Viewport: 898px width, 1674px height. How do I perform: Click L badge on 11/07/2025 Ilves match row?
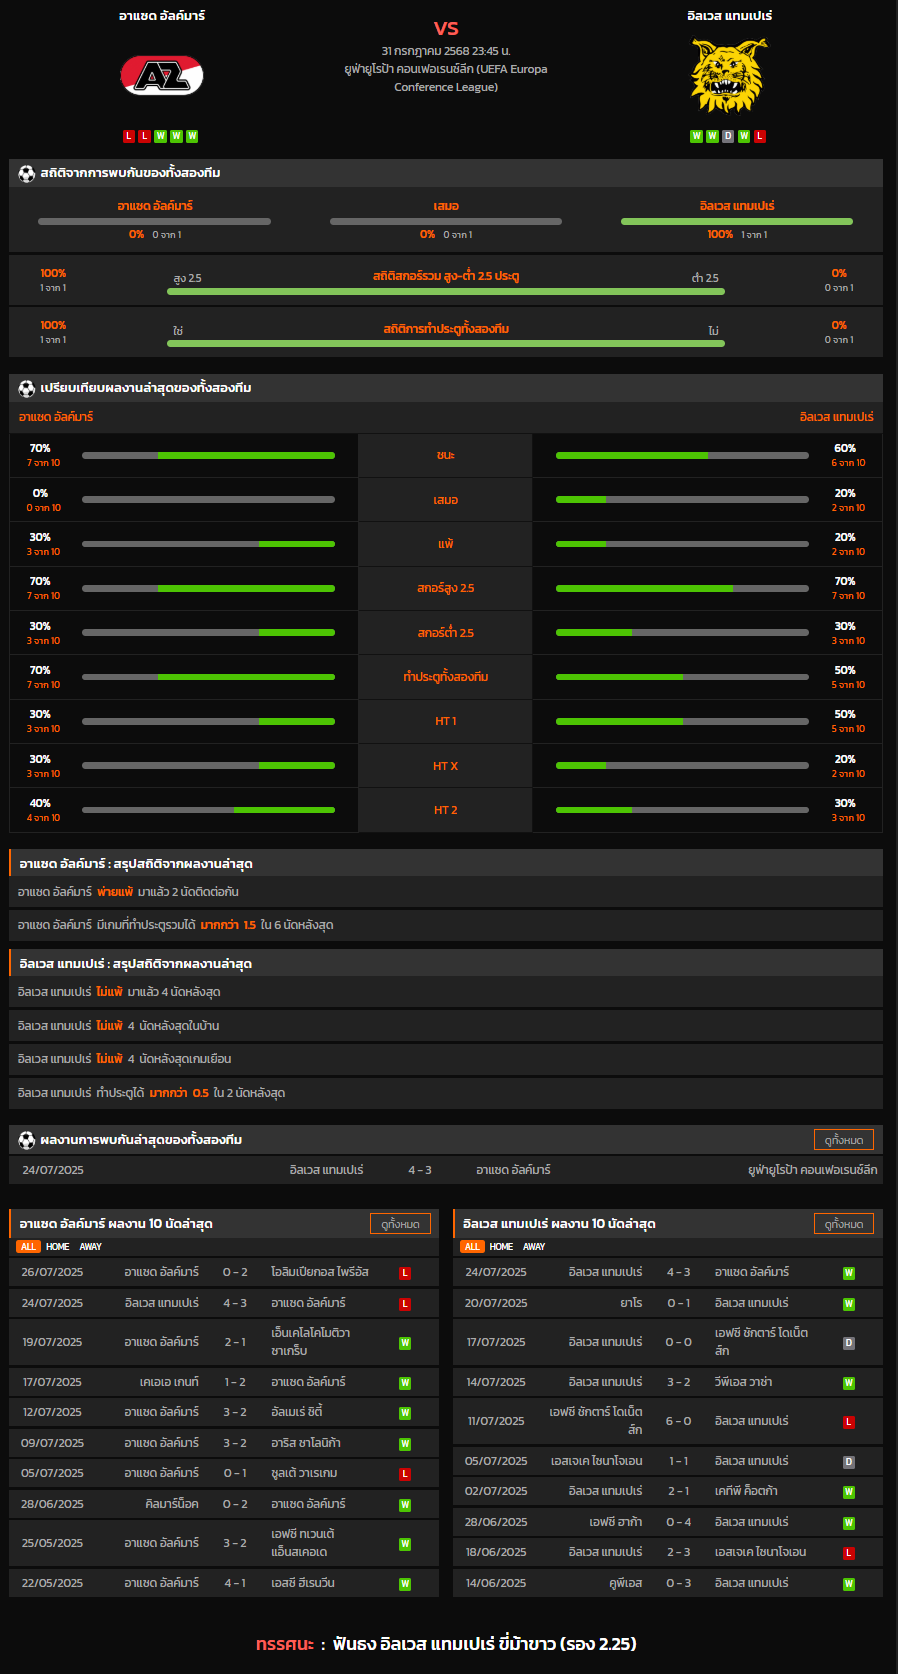click(x=849, y=1422)
